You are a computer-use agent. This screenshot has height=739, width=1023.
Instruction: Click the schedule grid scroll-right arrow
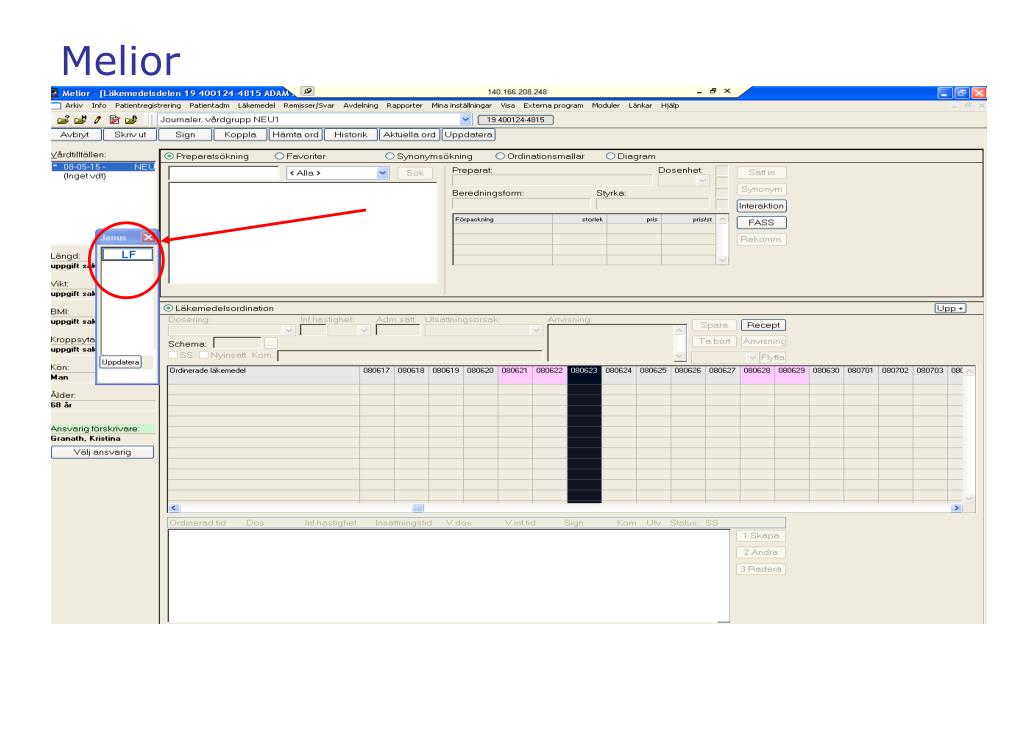pyautogui.click(x=956, y=508)
